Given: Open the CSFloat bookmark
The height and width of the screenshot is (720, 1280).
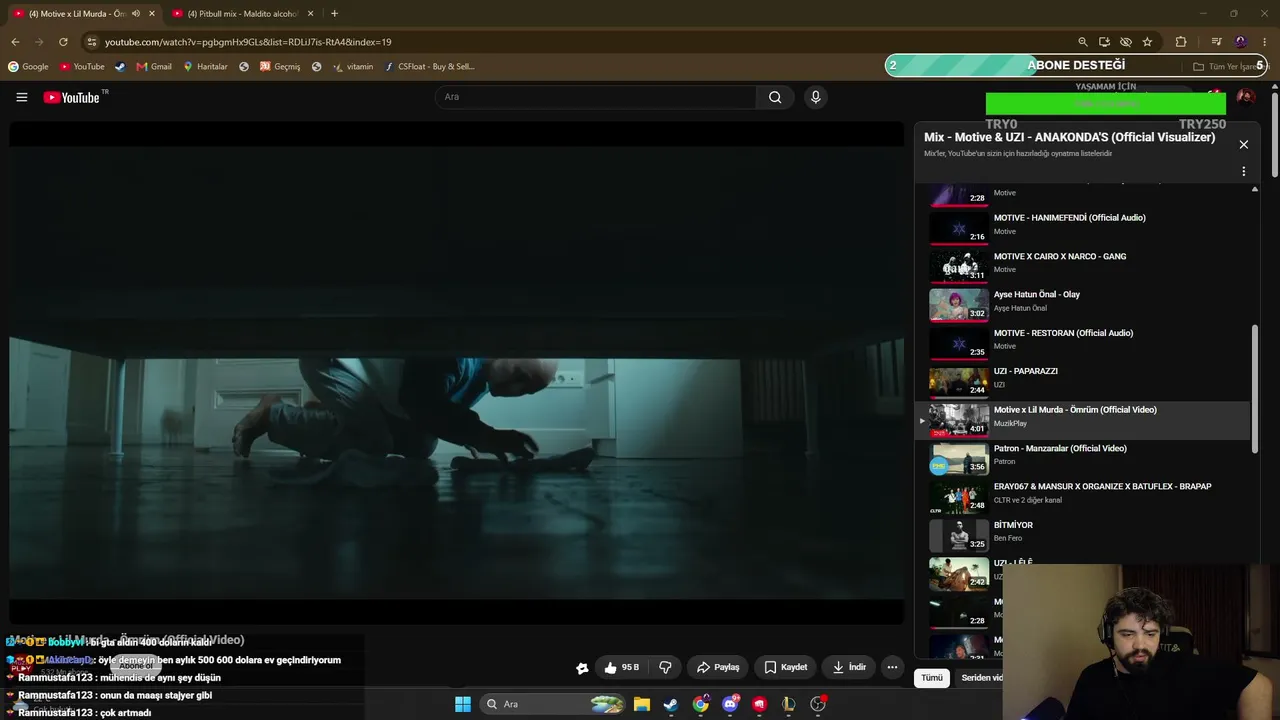Looking at the screenshot, I should pos(429,67).
